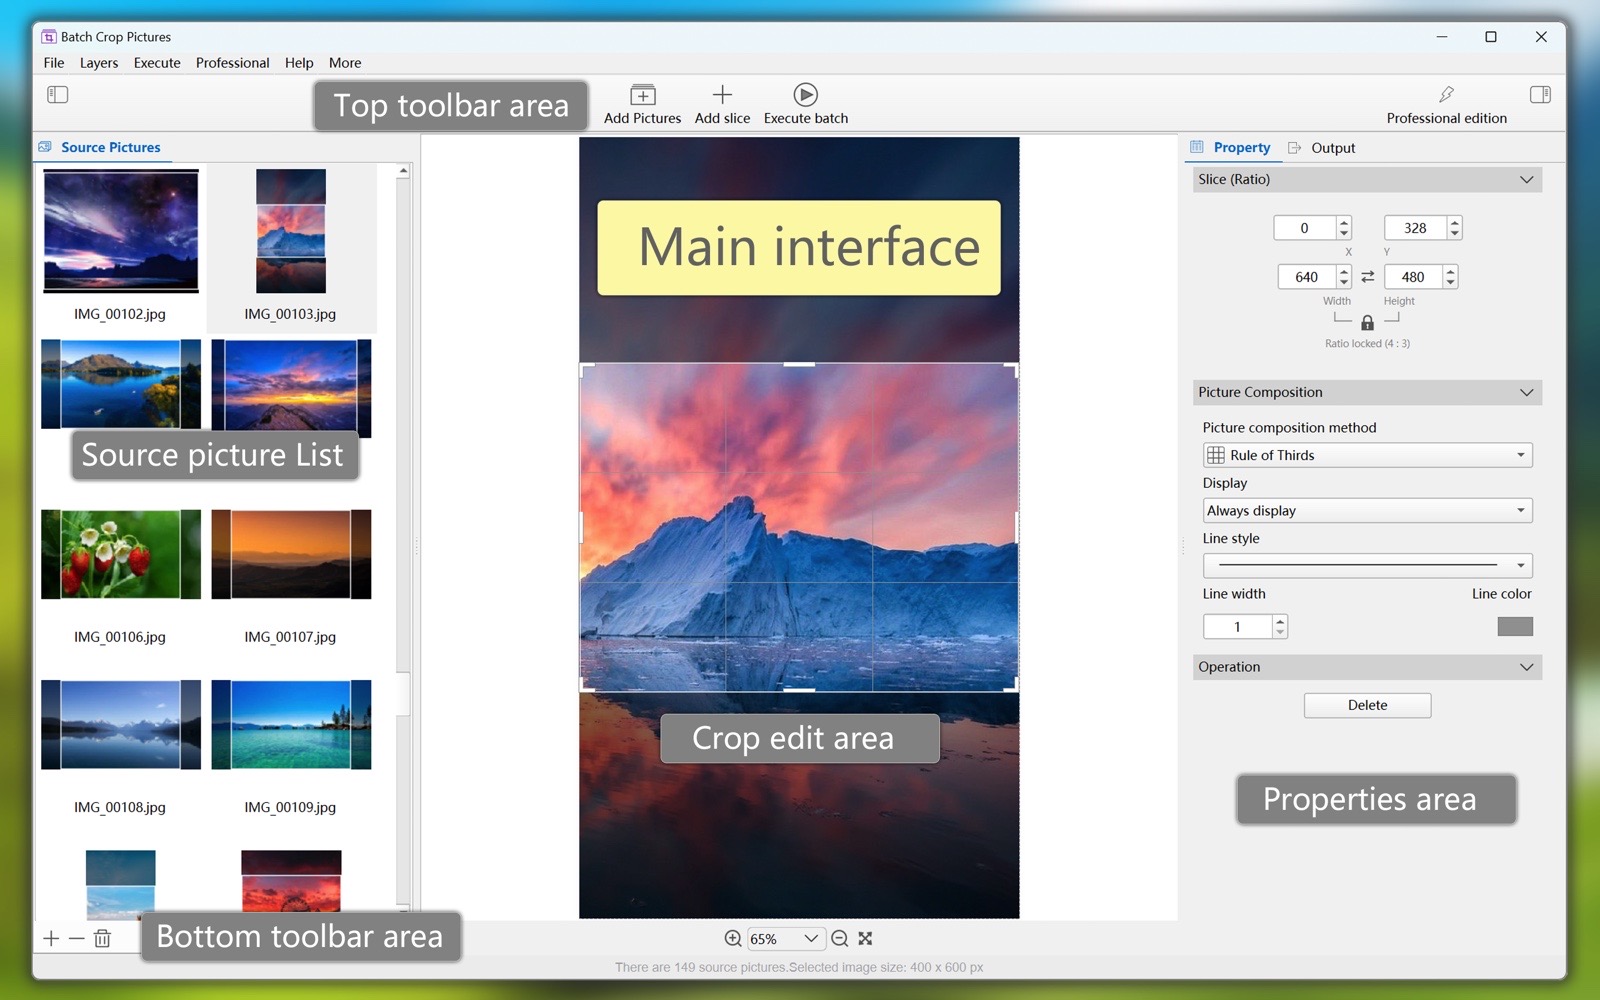The image size is (1600, 1000).
Task: Click the trash icon below picture list
Action: (x=102, y=938)
